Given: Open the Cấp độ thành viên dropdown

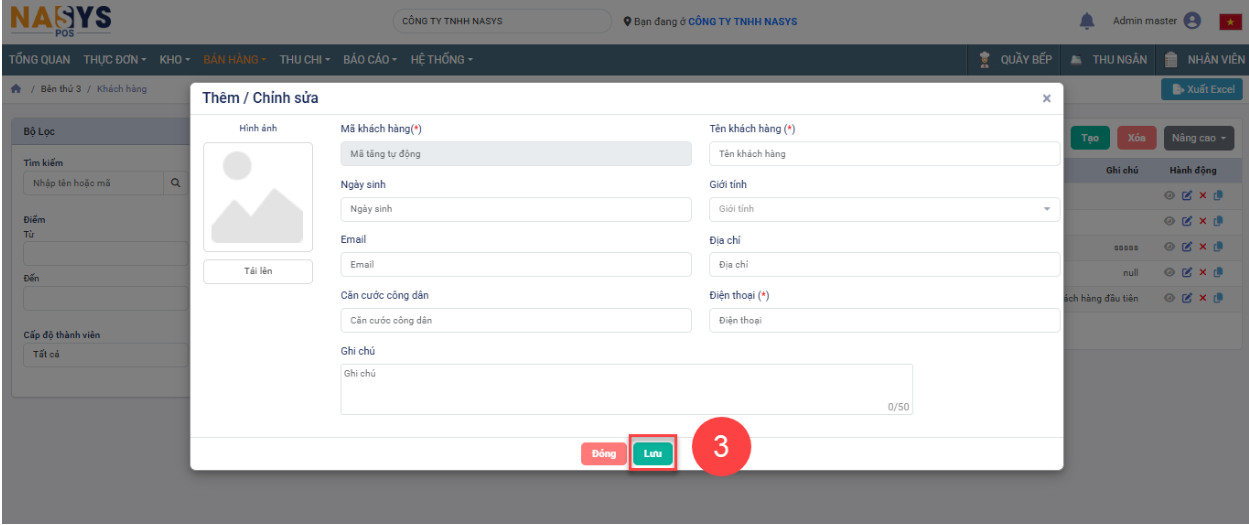Looking at the screenshot, I should [105, 355].
